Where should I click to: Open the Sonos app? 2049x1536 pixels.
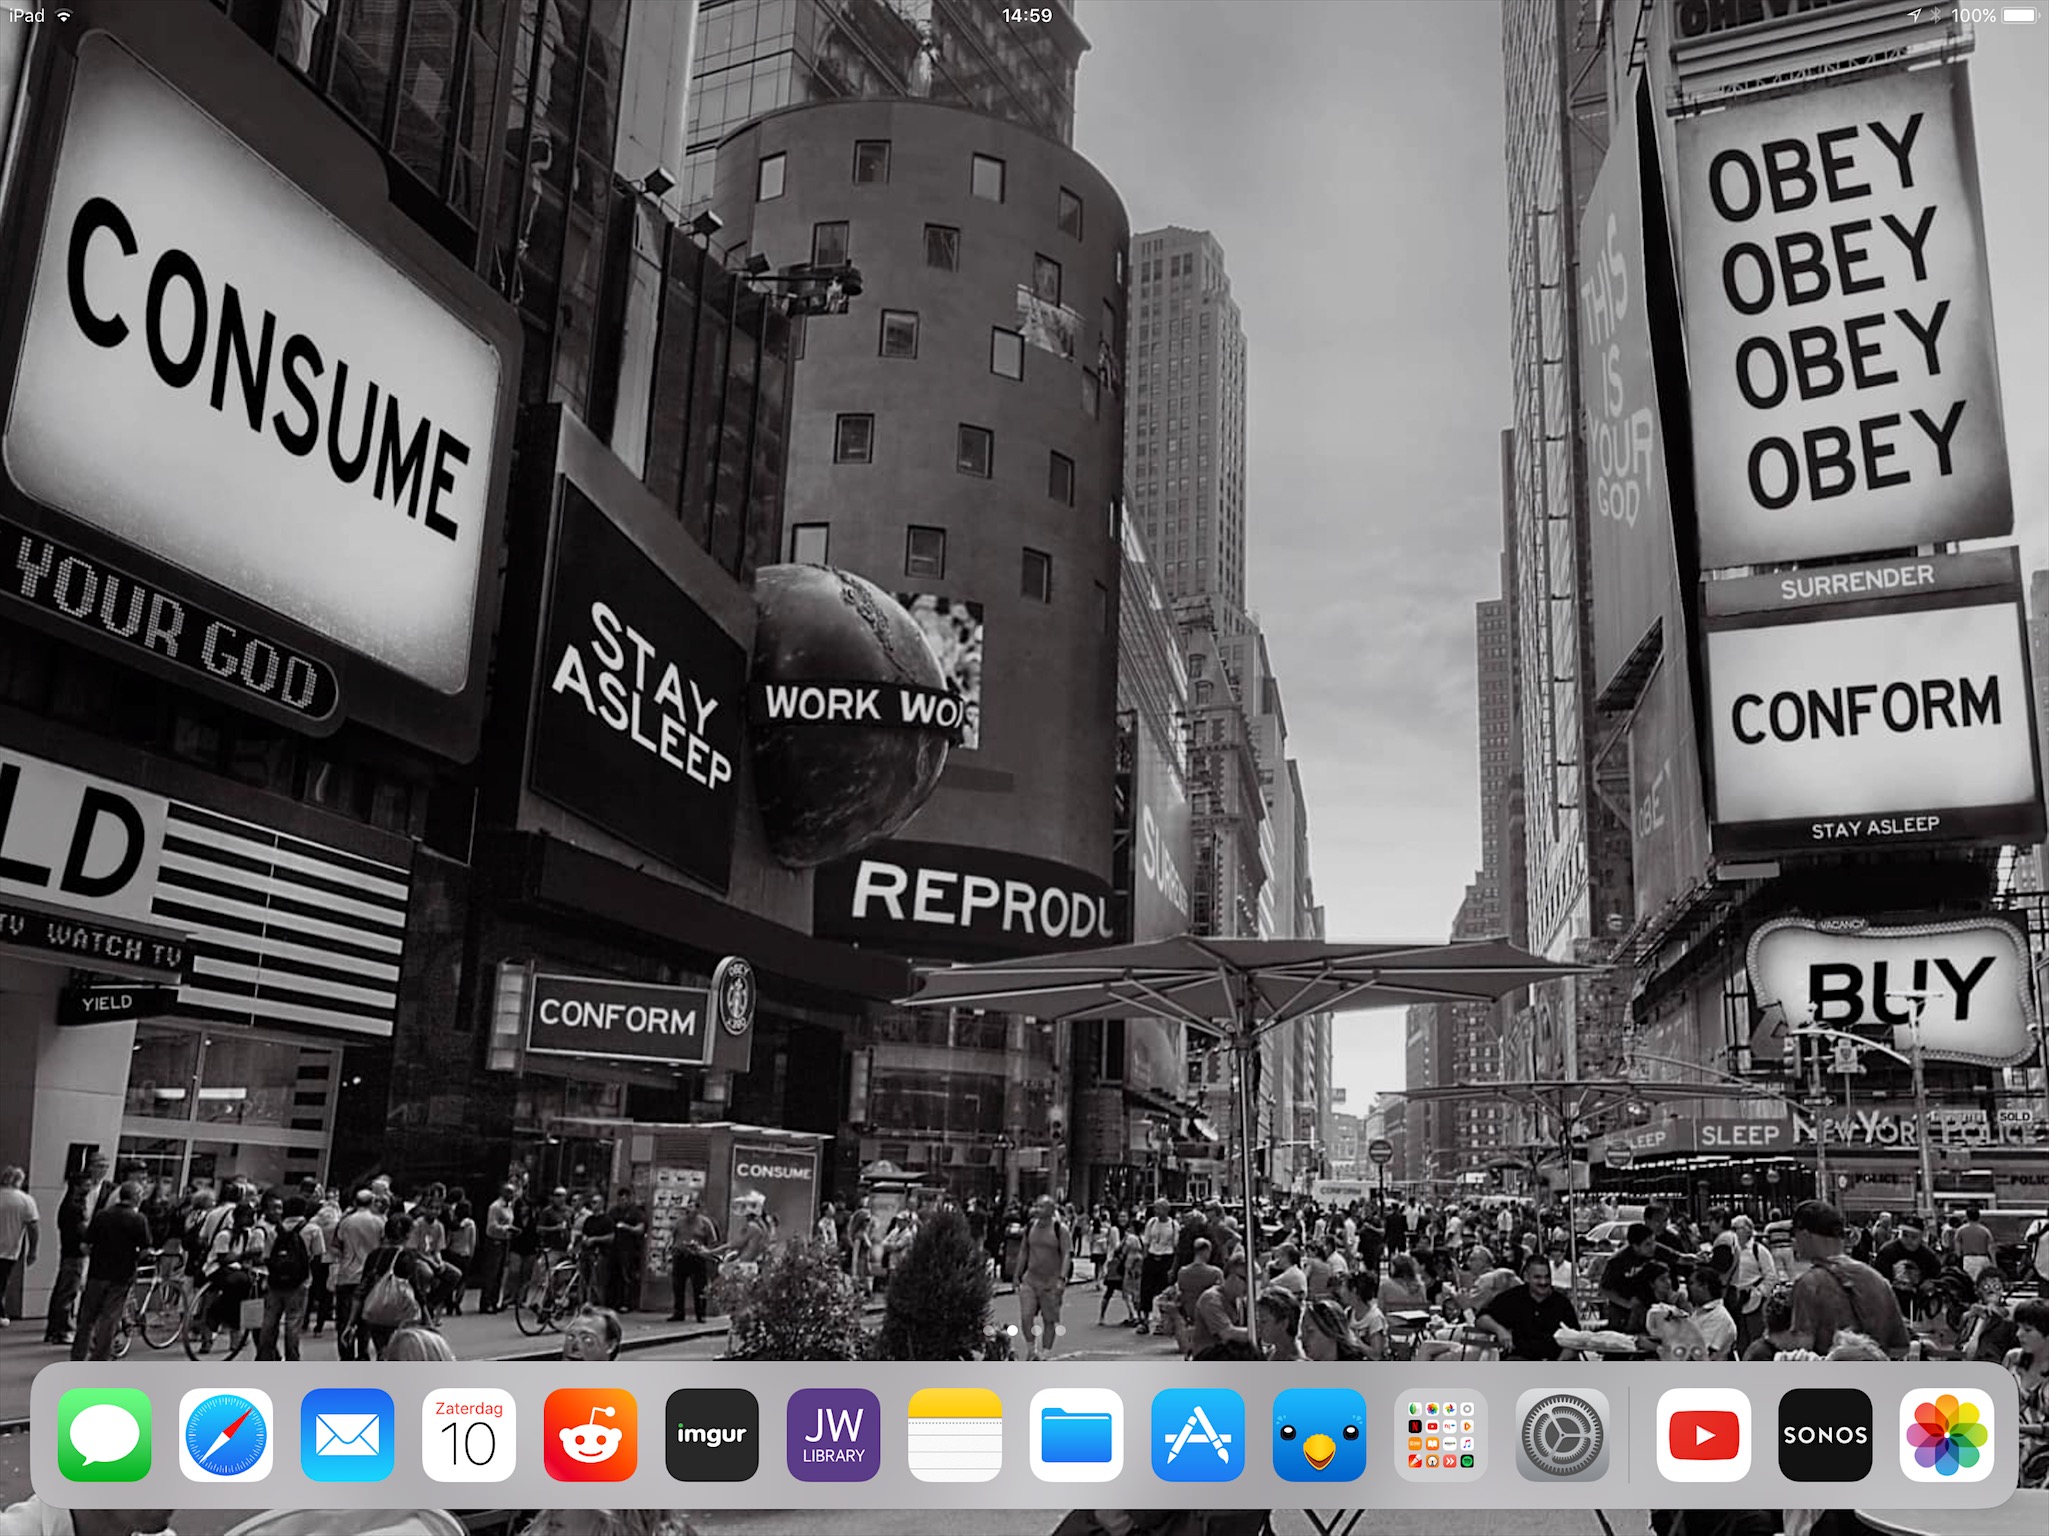(1825, 1434)
